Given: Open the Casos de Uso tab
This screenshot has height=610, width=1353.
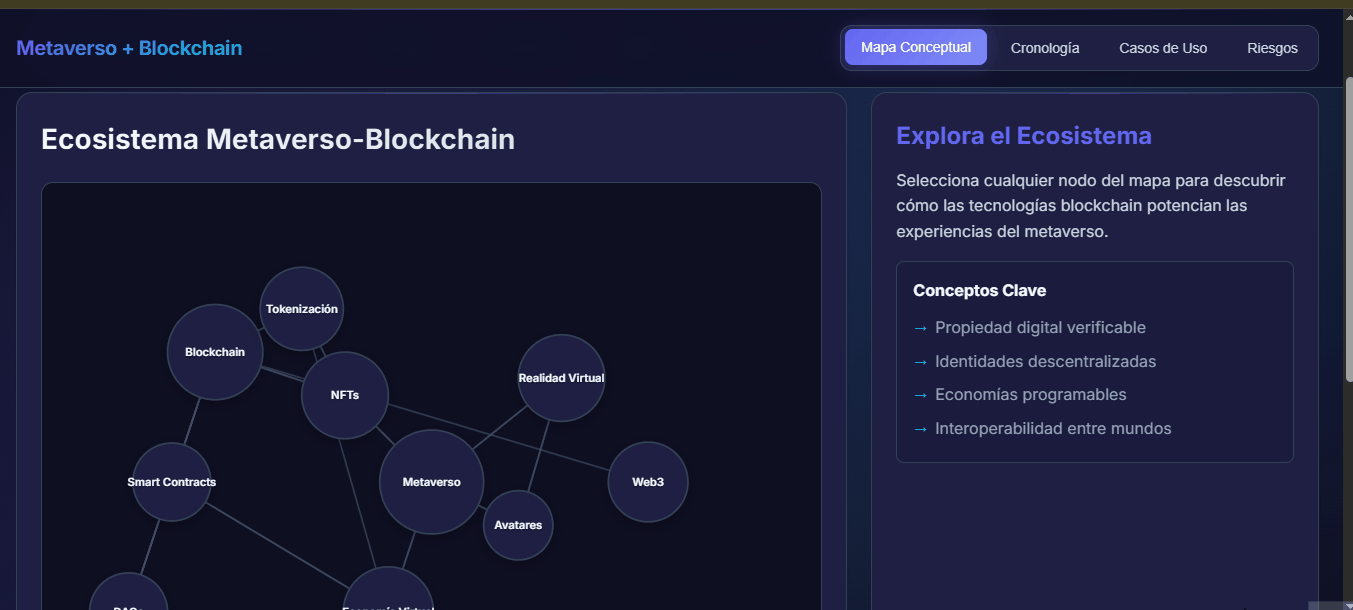Looking at the screenshot, I should click(1163, 48).
